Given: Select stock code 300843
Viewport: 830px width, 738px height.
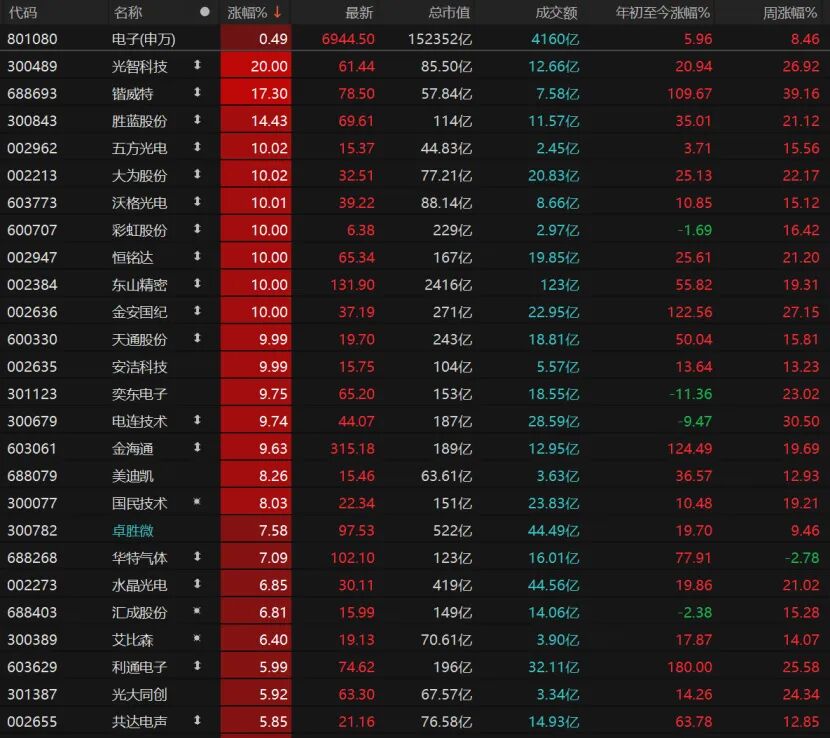Looking at the screenshot, I should pos(32,121).
